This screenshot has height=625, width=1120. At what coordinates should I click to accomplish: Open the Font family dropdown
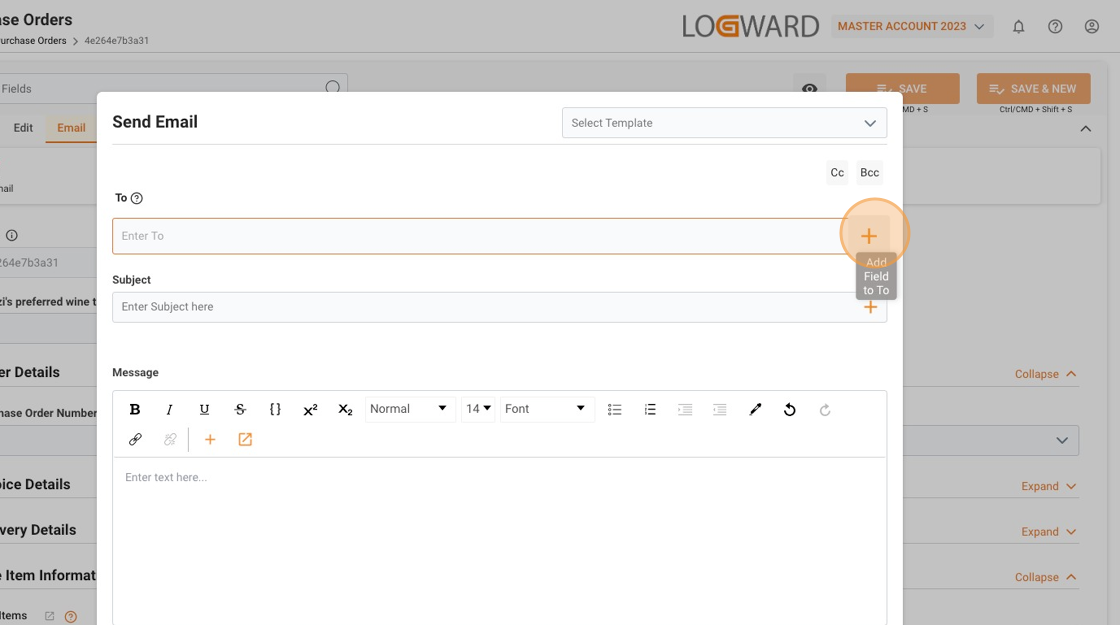click(x=546, y=409)
